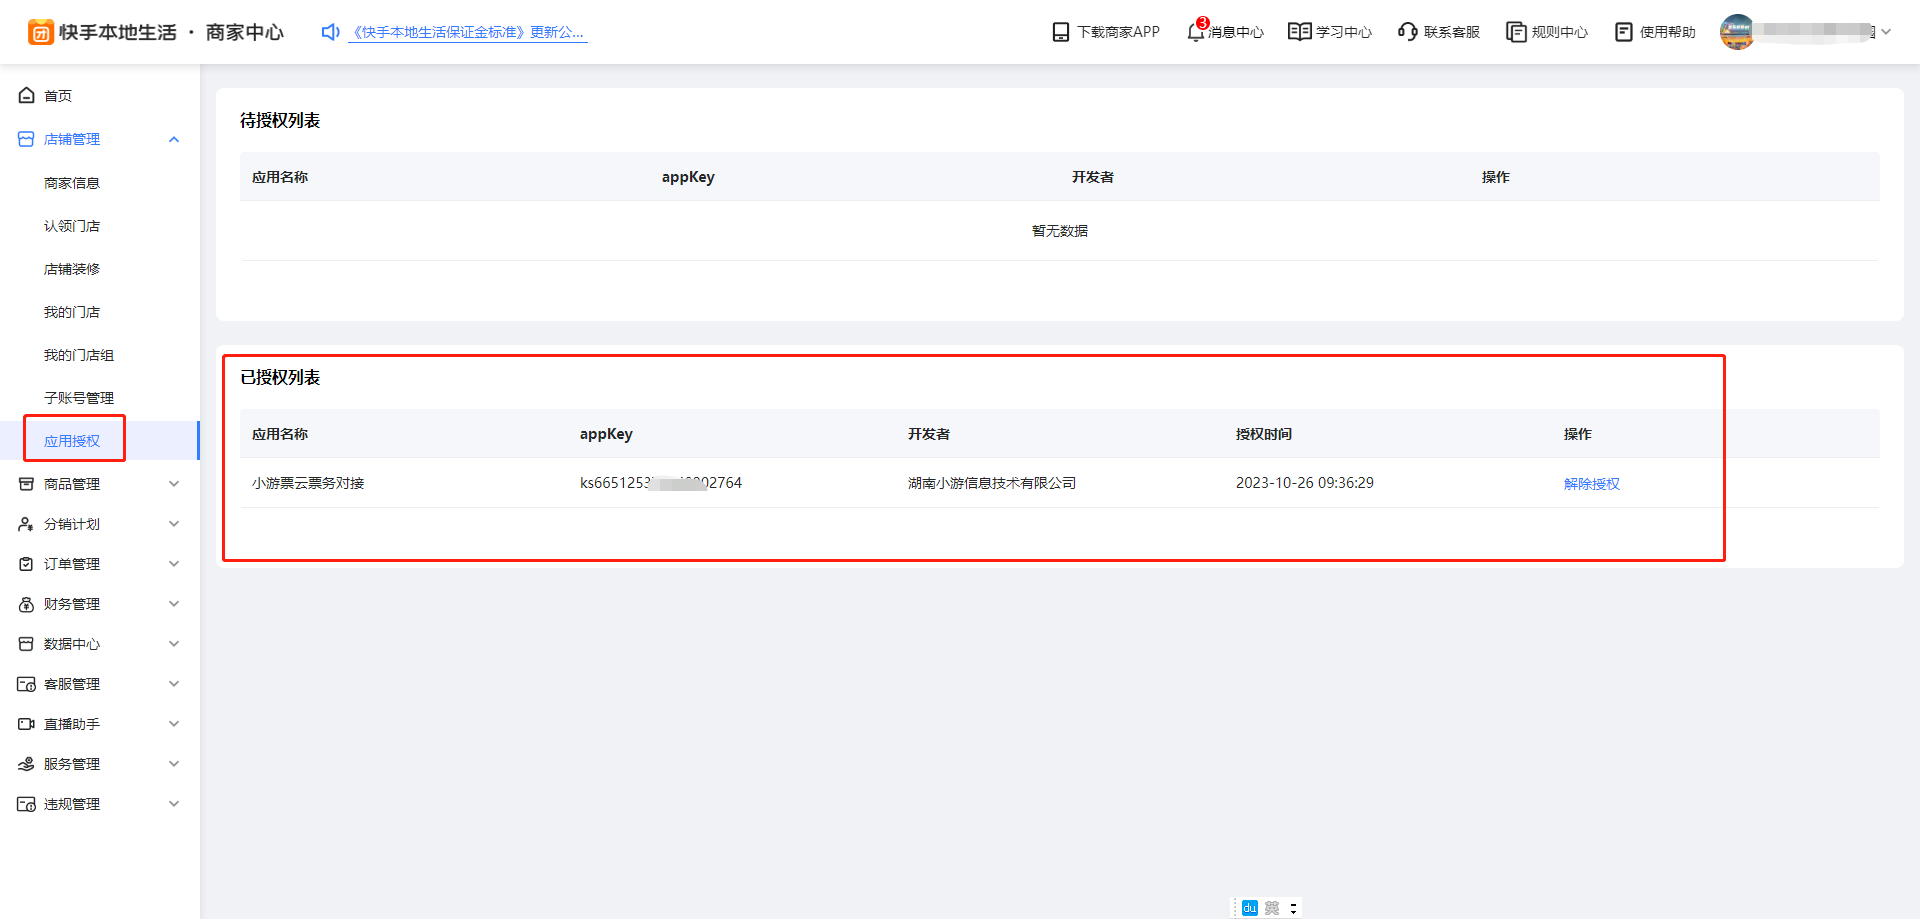The image size is (1920, 919).
Task: Open the account dropdown arrow
Action: coord(1886,32)
